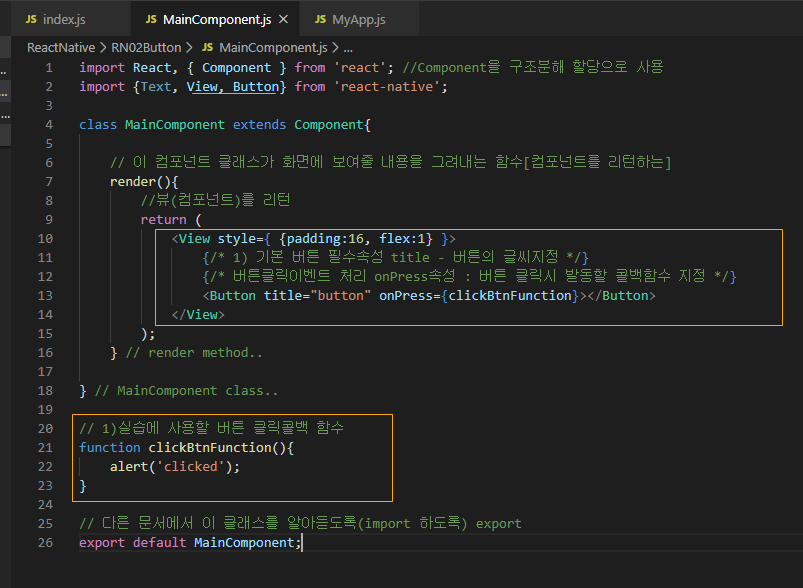Click 'View' in the react-native import

point(202,87)
